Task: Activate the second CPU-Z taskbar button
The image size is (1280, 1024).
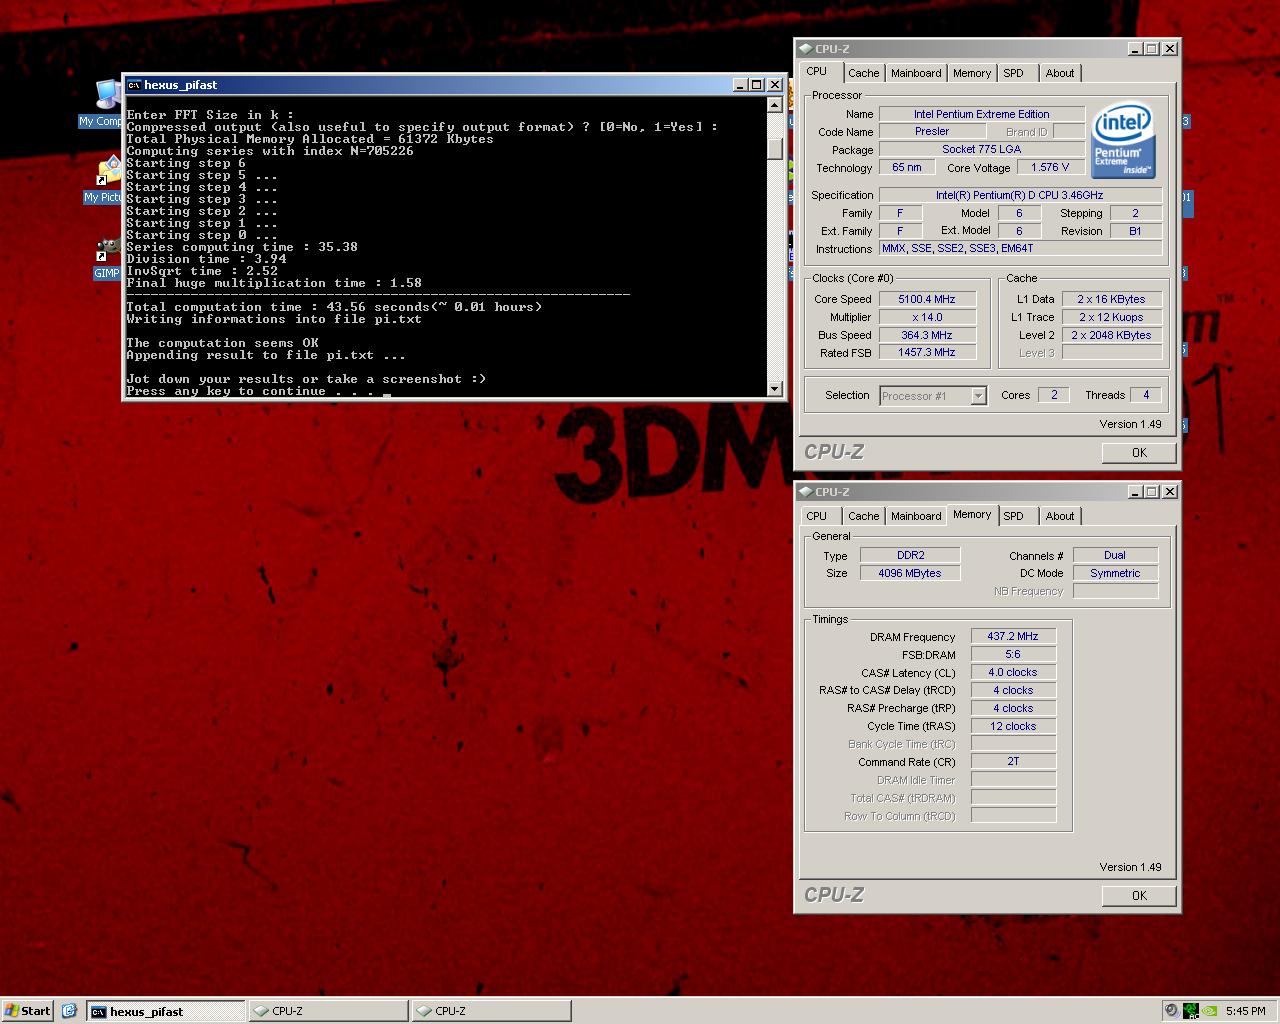Action: tap(492, 1011)
